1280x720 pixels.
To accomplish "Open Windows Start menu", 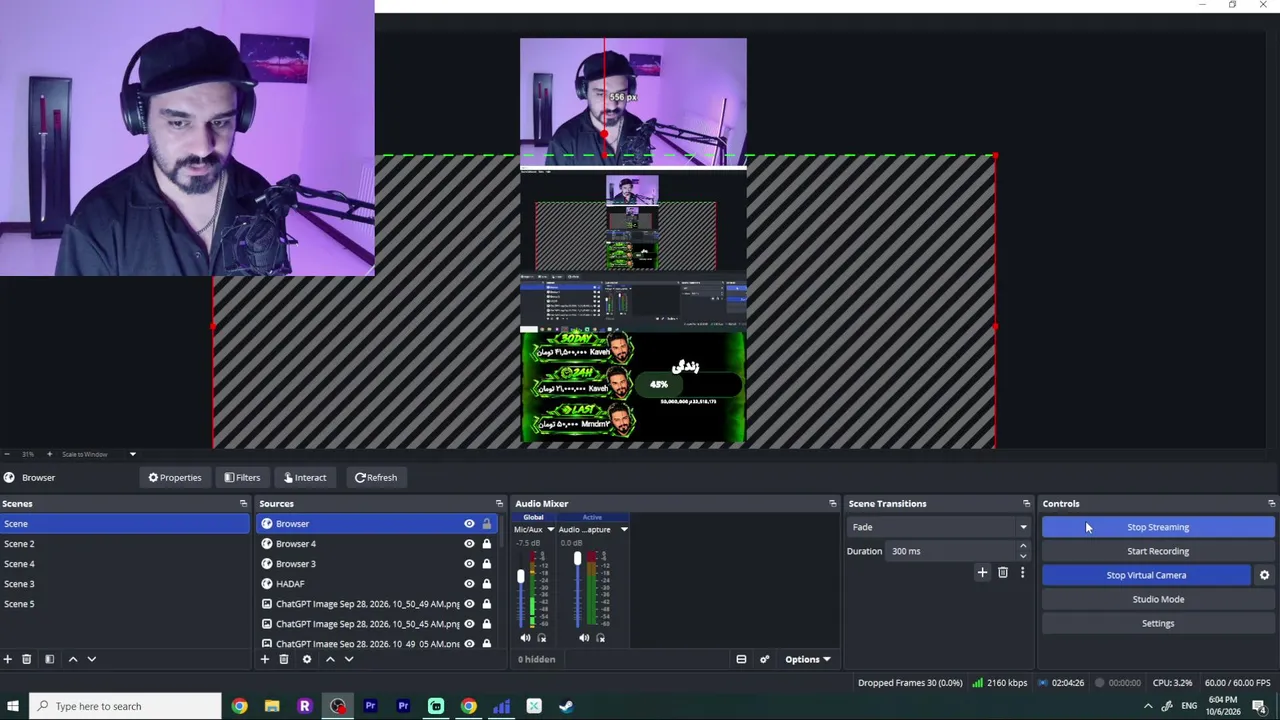I will click(x=13, y=706).
